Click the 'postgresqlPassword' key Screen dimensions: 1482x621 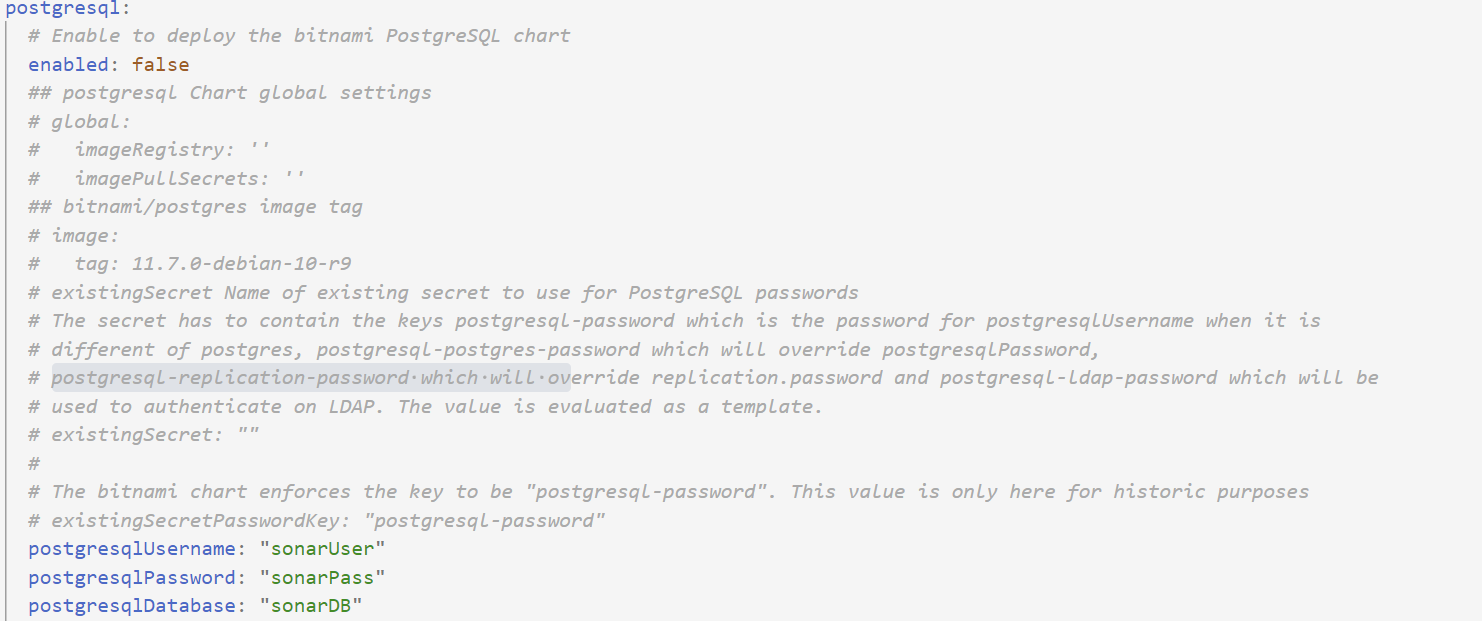(x=132, y=578)
